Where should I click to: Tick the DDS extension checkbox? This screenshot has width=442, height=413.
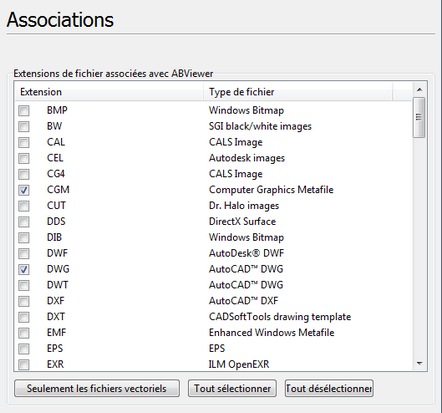pos(24,222)
